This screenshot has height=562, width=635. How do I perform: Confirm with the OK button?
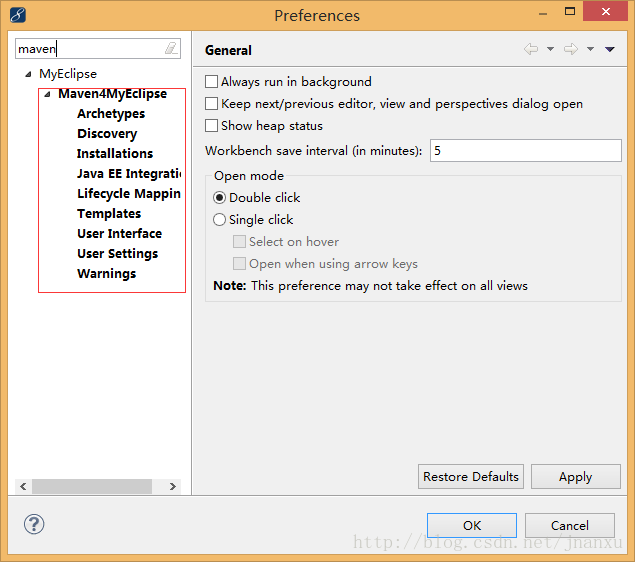472,526
